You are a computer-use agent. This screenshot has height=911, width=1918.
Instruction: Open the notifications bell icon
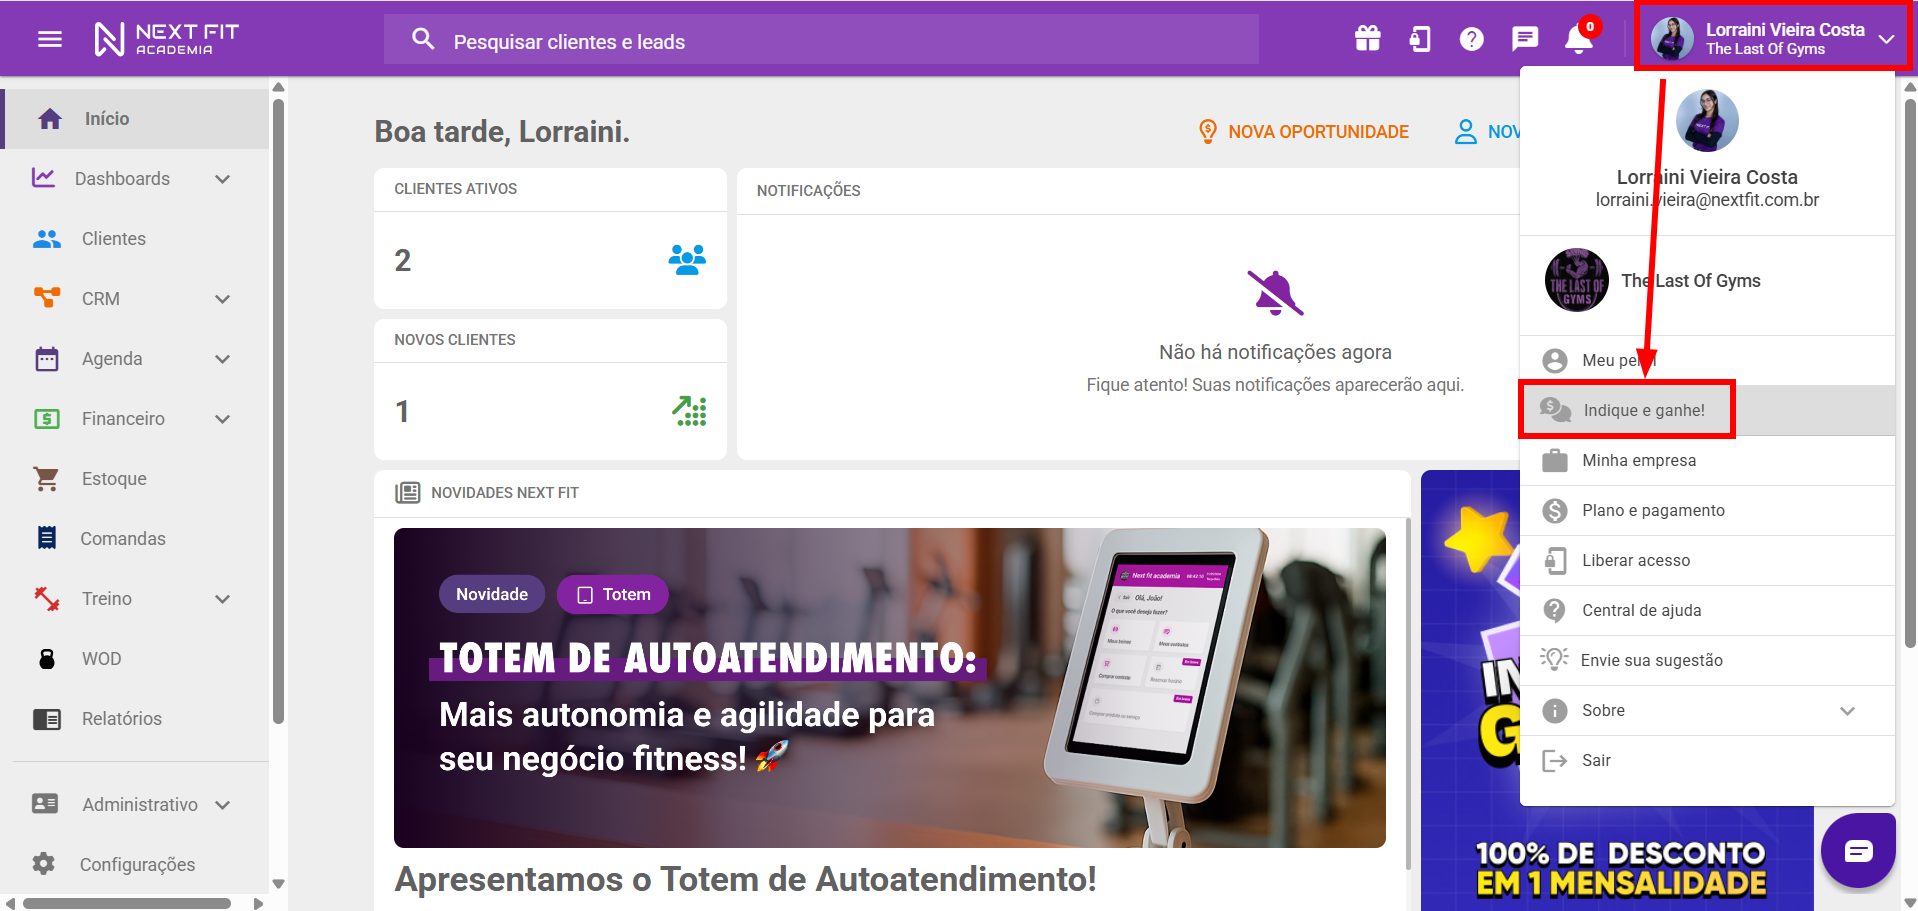point(1578,39)
